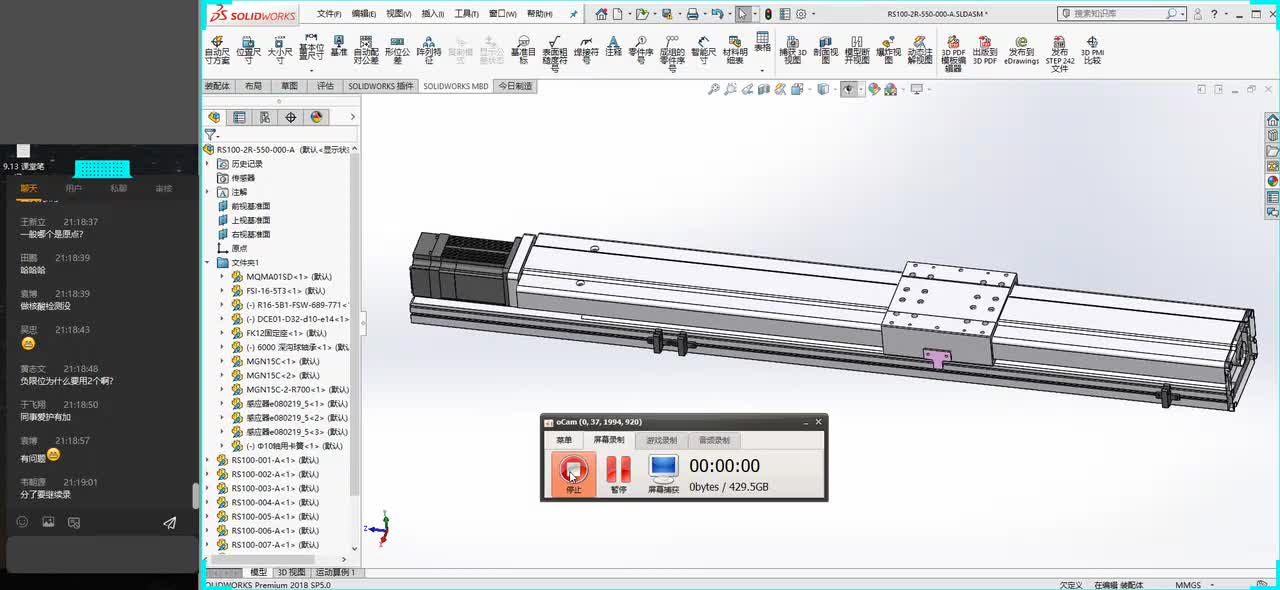The image size is (1280, 590).
Task: Switch to 草图 (Sketch) ribbon tab
Action: (289, 86)
